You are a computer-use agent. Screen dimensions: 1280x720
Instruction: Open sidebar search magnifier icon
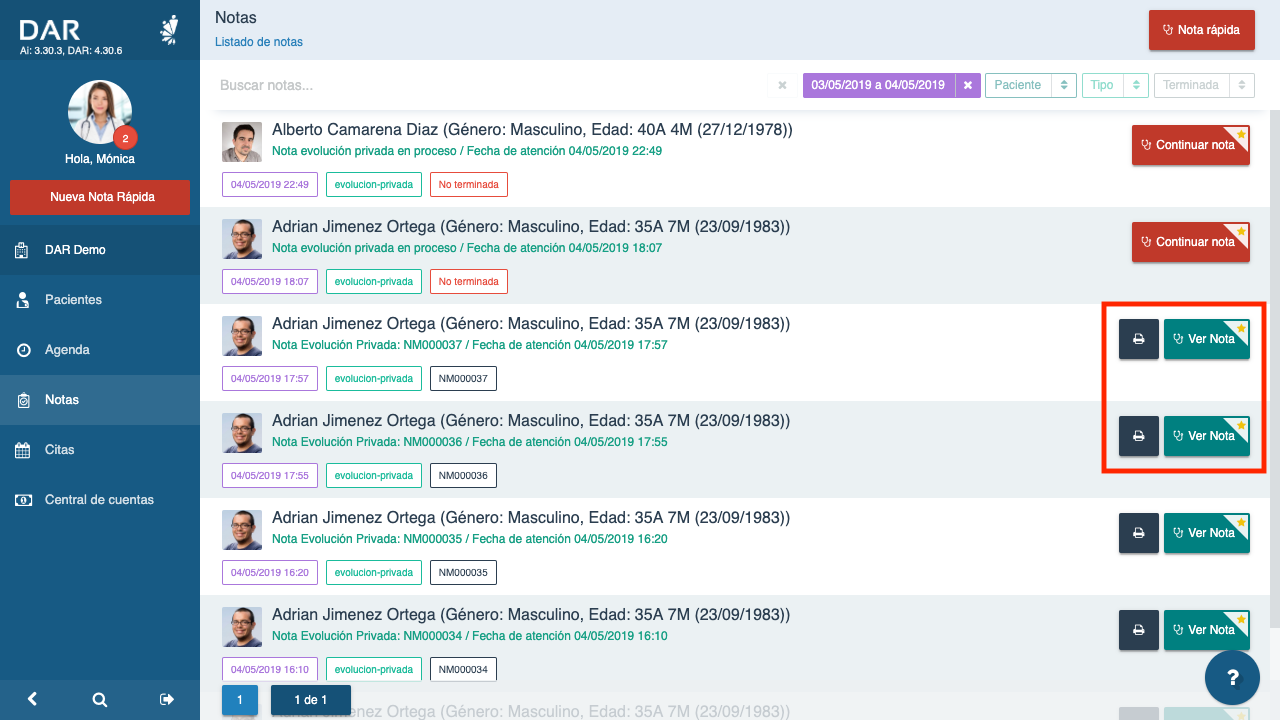[100, 700]
